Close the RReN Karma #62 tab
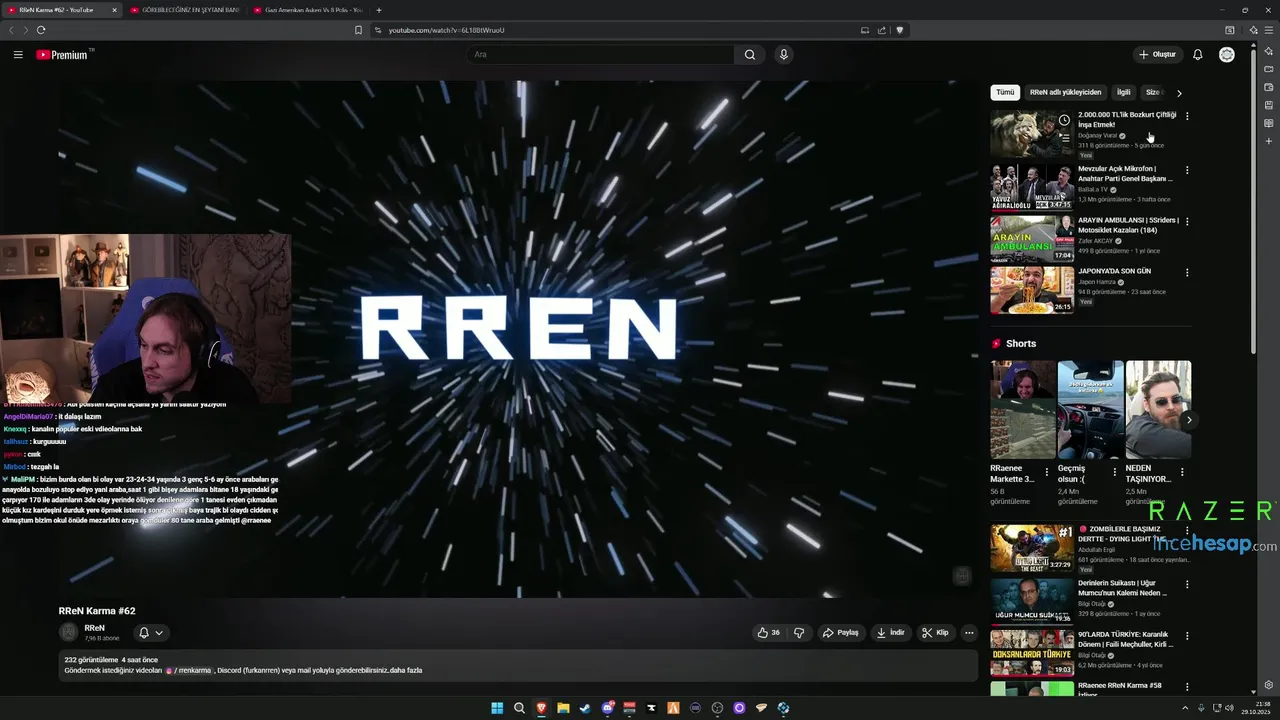Image resolution: width=1280 pixels, height=720 pixels. [x=114, y=10]
